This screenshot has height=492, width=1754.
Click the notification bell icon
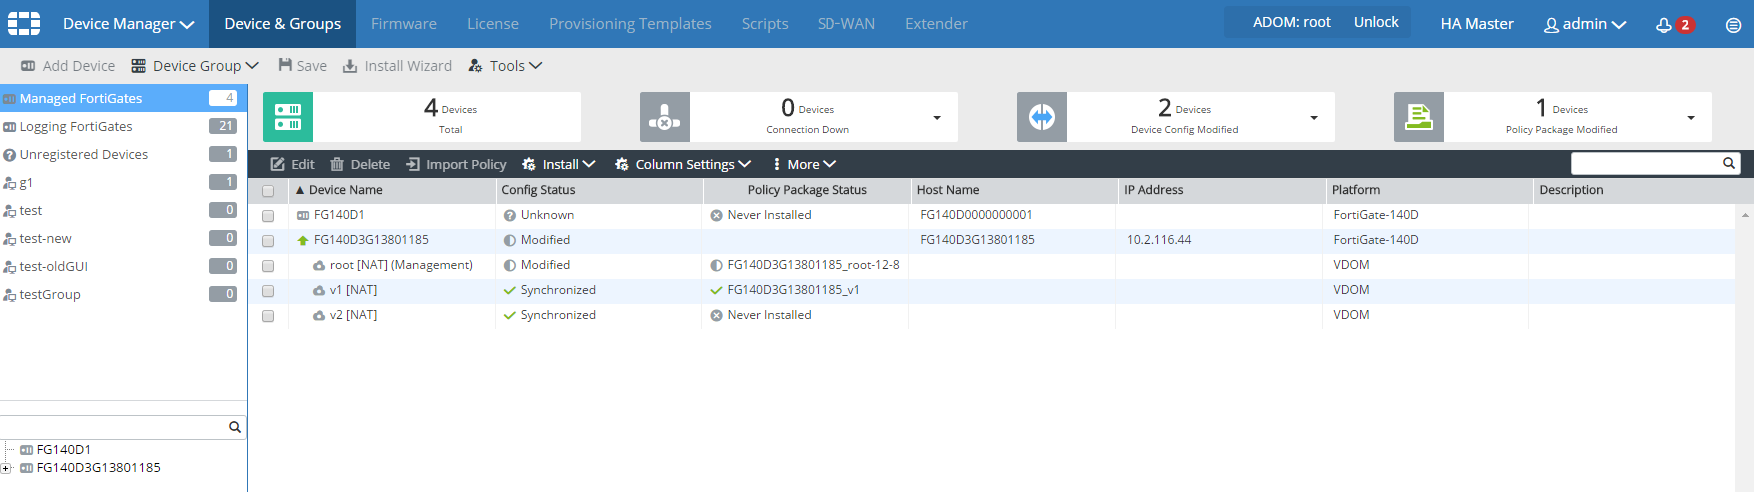[1664, 25]
